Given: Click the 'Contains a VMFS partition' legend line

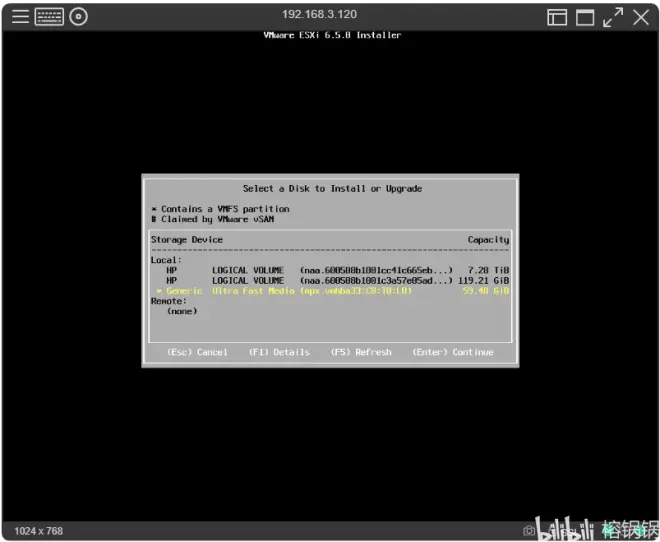Looking at the screenshot, I should pyautogui.click(x=221, y=209).
